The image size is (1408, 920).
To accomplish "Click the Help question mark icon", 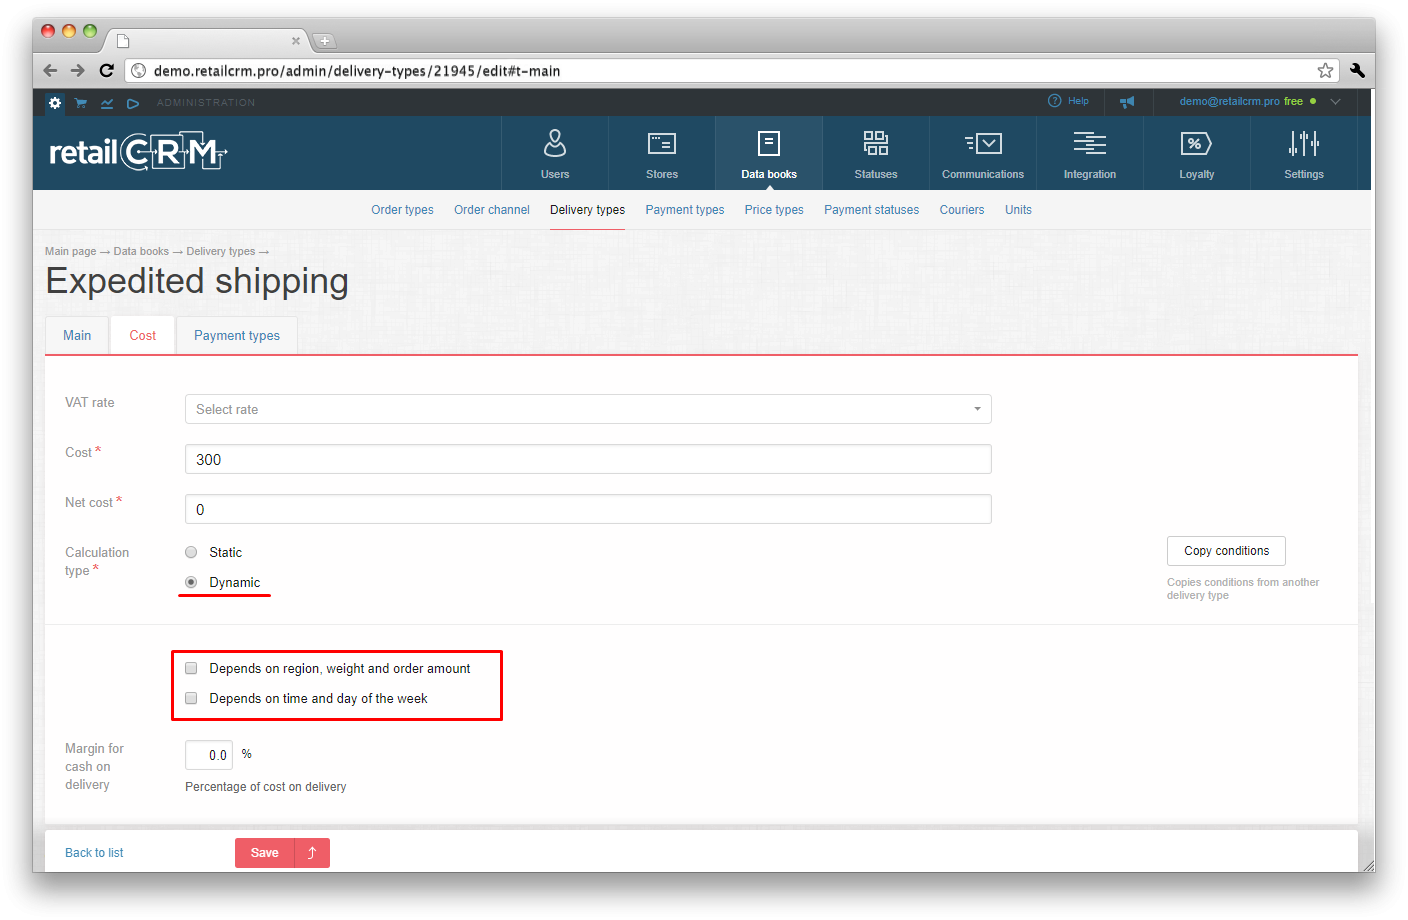I will pyautogui.click(x=1054, y=101).
